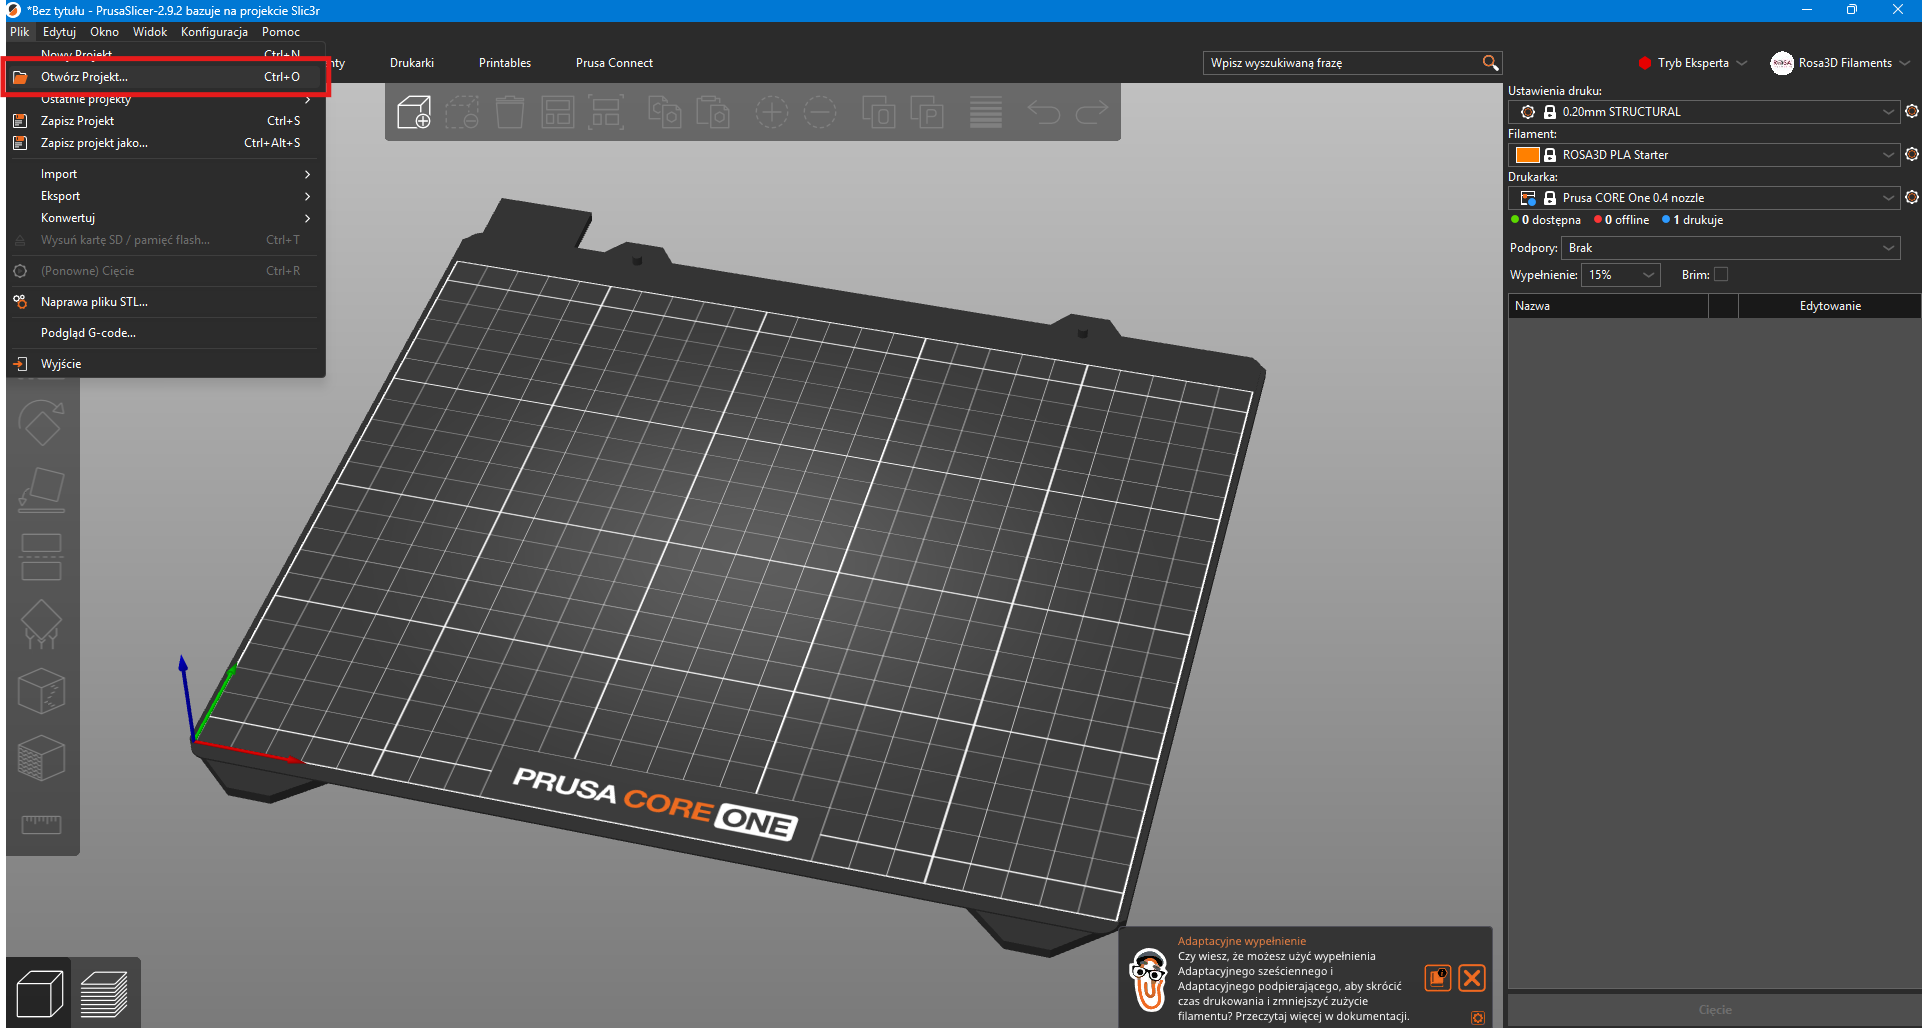Screen dimensions: 1922x1028
Task: Click the Variable layer height icon
Action: tap(986, 112)
